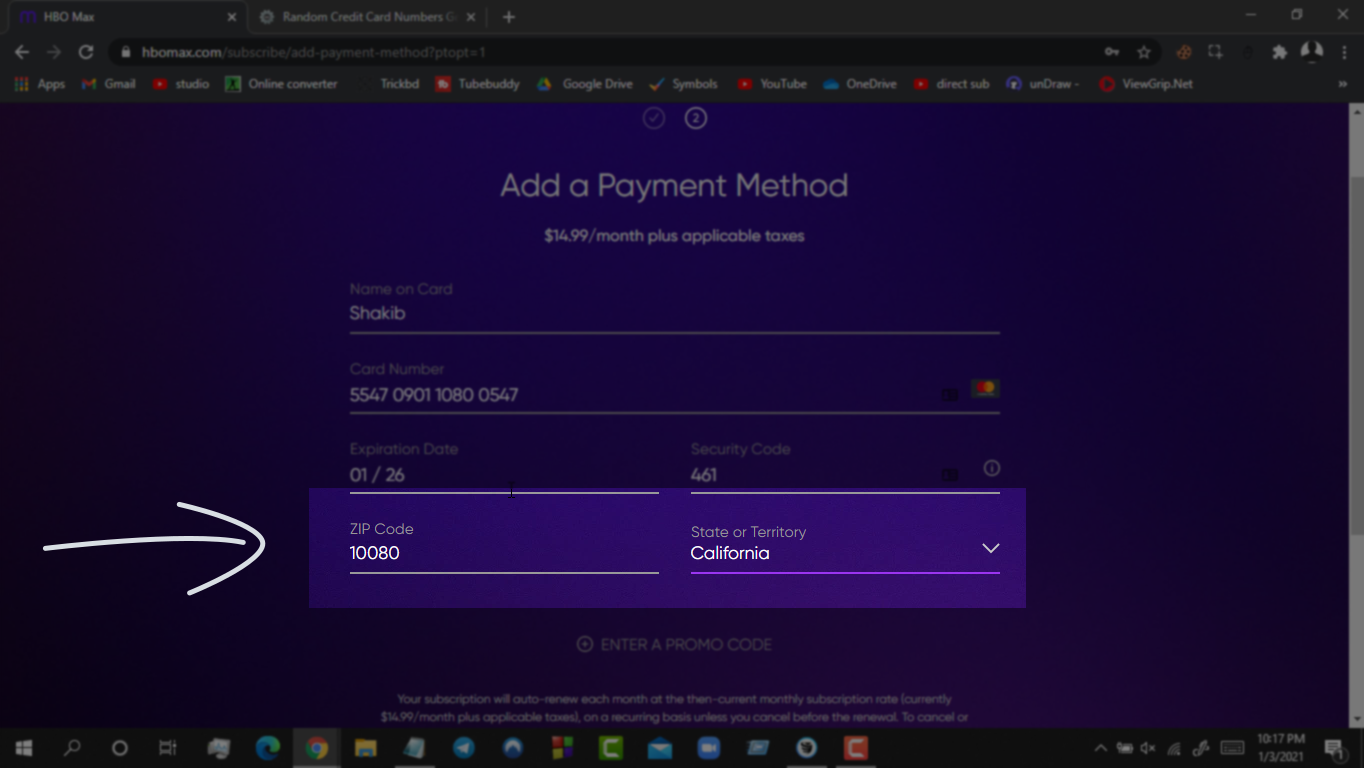This screenshot has width=1364, height=768.
Task: Open the studio bookmark
Action: (181, 84)
